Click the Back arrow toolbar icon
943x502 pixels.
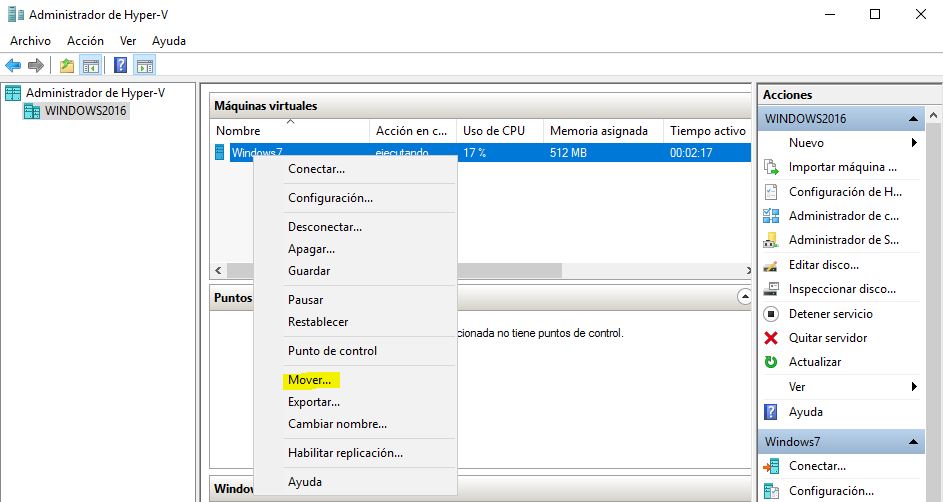point(13,65)
